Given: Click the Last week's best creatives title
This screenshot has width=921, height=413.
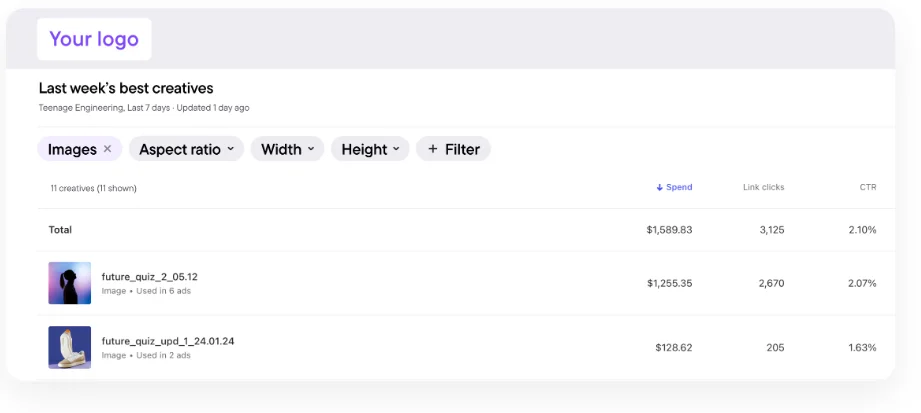Looking at the screenshot, I should pos(126,88).
